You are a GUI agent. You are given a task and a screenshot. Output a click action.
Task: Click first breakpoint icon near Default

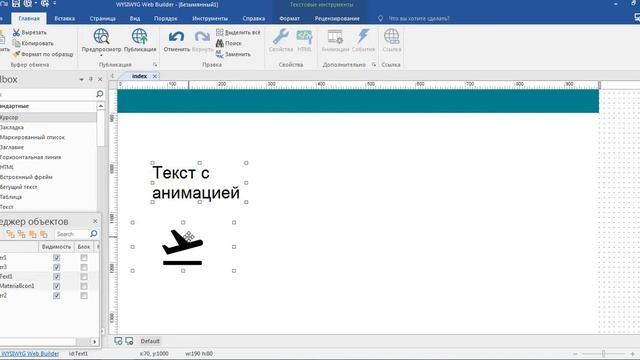118,341
